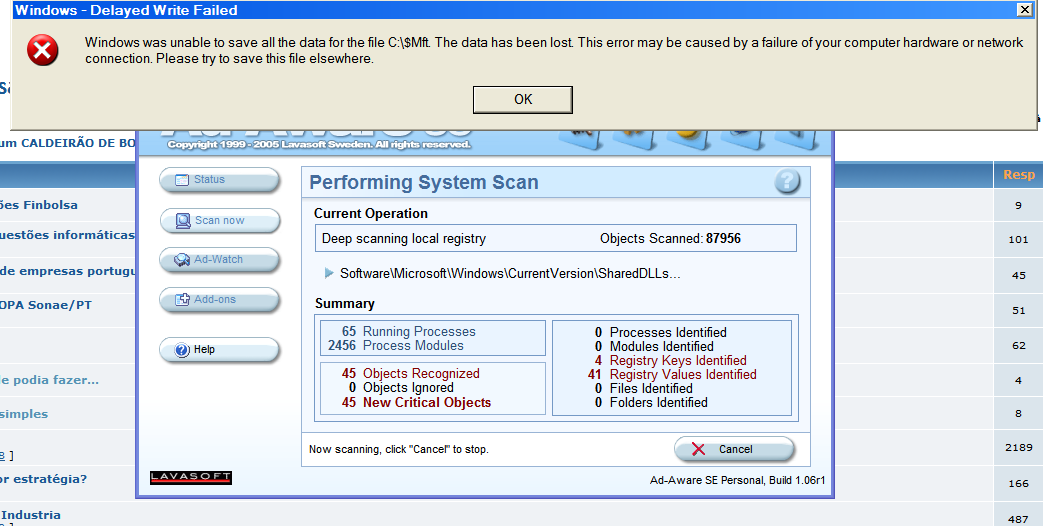
Task: Open 'OPA Sonae/PT' forum topic in browser
Action: click(x=46, y=305)
